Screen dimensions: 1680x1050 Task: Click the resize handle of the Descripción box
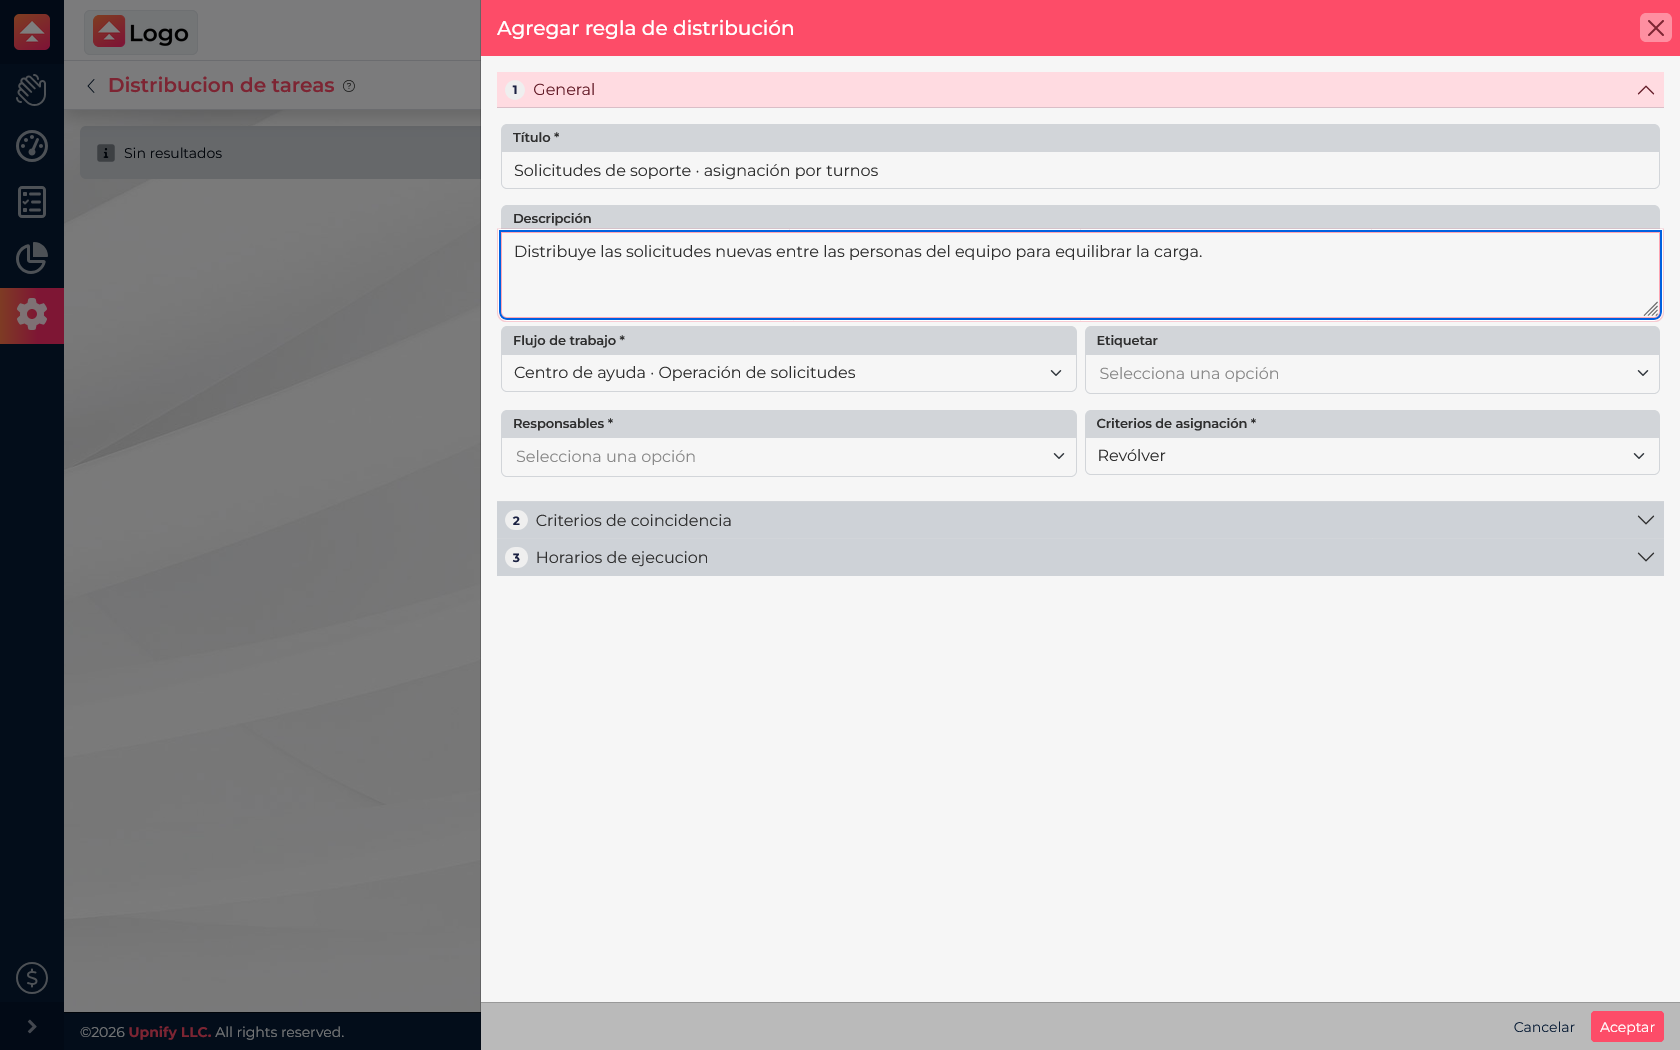point(1651,309)
